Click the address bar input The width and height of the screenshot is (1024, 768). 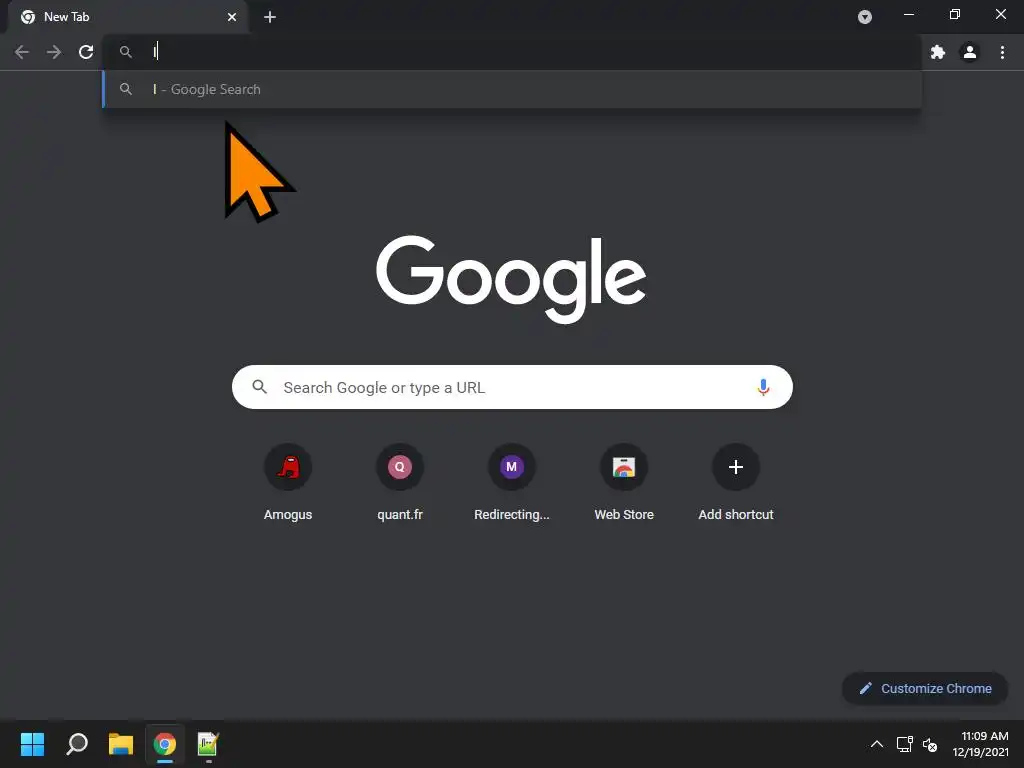513,52
